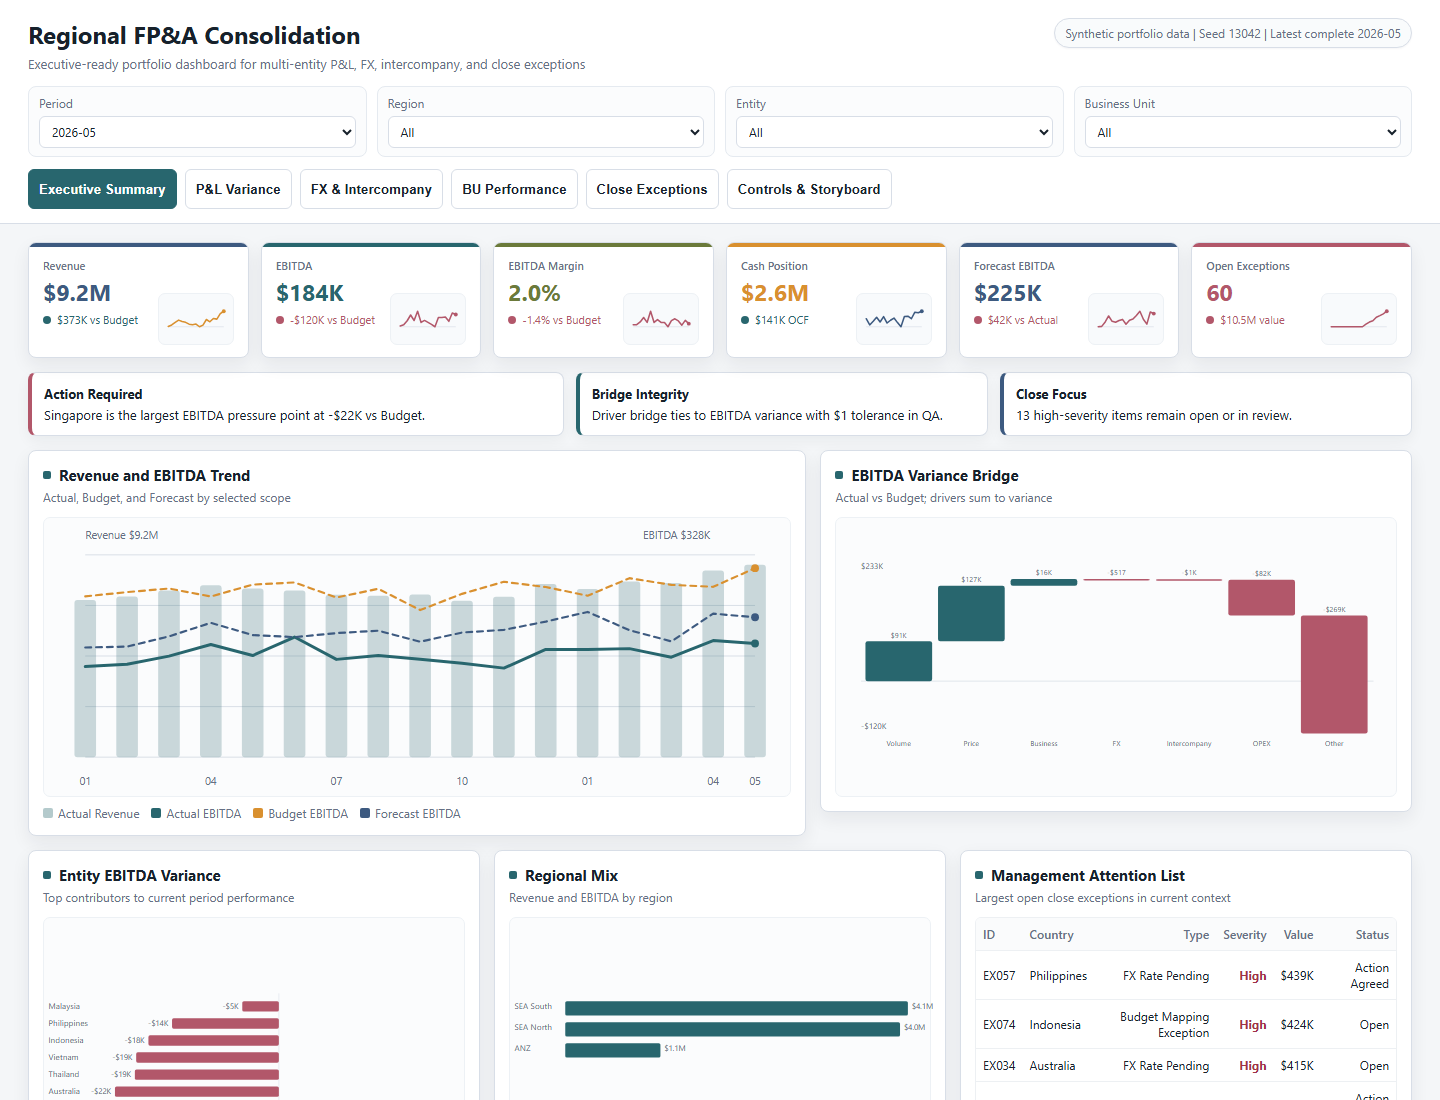Click the synthetic portfolio data seed badge

(x=1233, y=33)
